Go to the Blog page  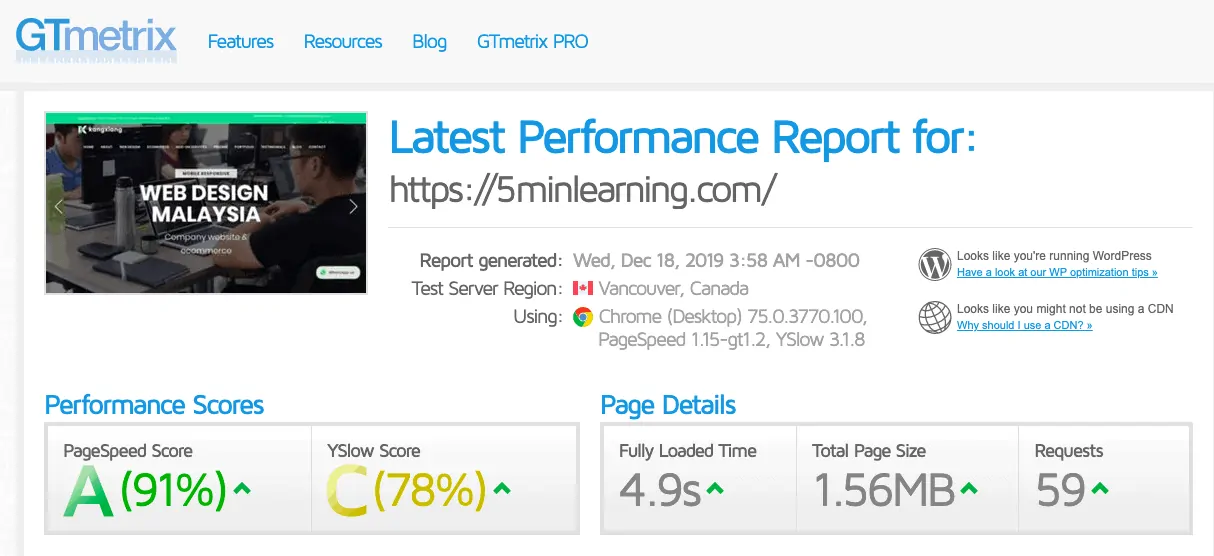coord(429,42)
